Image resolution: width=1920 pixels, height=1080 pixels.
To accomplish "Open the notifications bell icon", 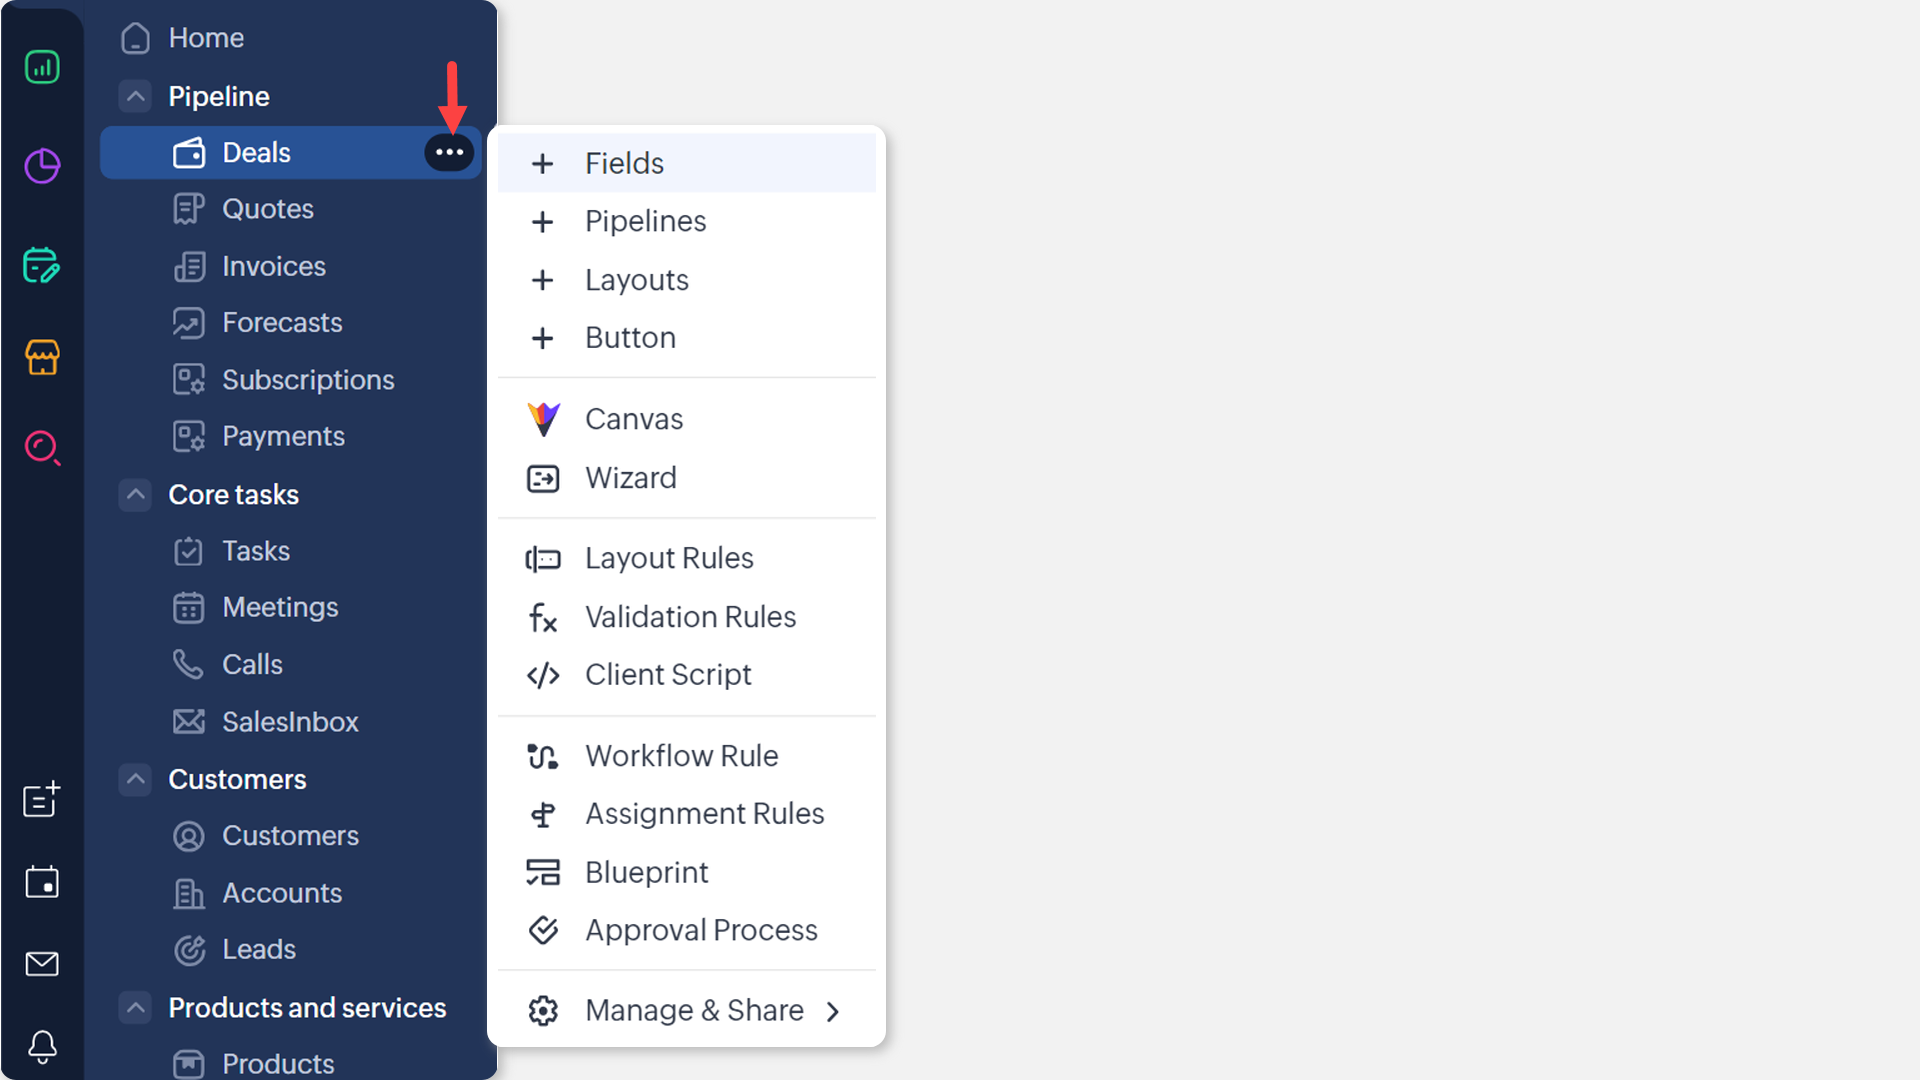I will (42, 1047).
